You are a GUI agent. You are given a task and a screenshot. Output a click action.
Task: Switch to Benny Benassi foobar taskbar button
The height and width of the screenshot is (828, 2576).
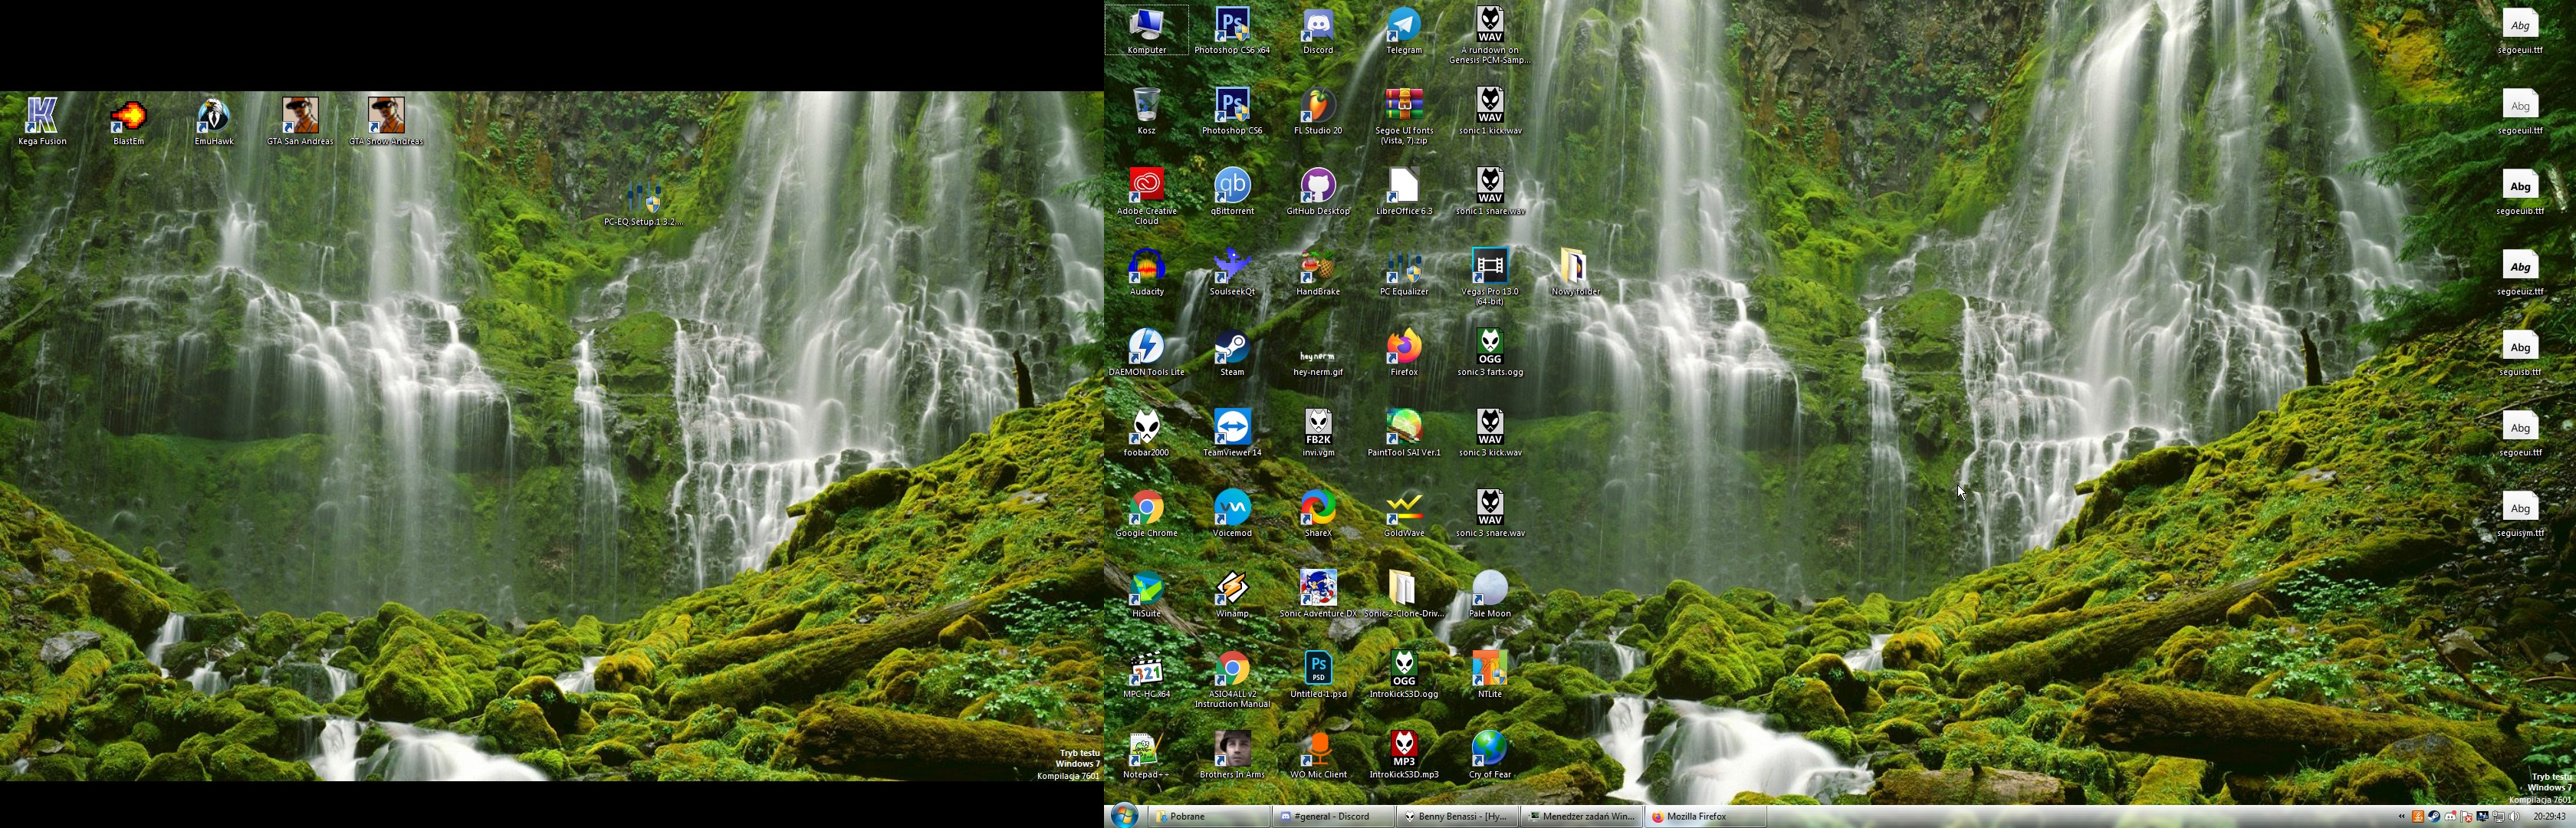coord(1458,816)
